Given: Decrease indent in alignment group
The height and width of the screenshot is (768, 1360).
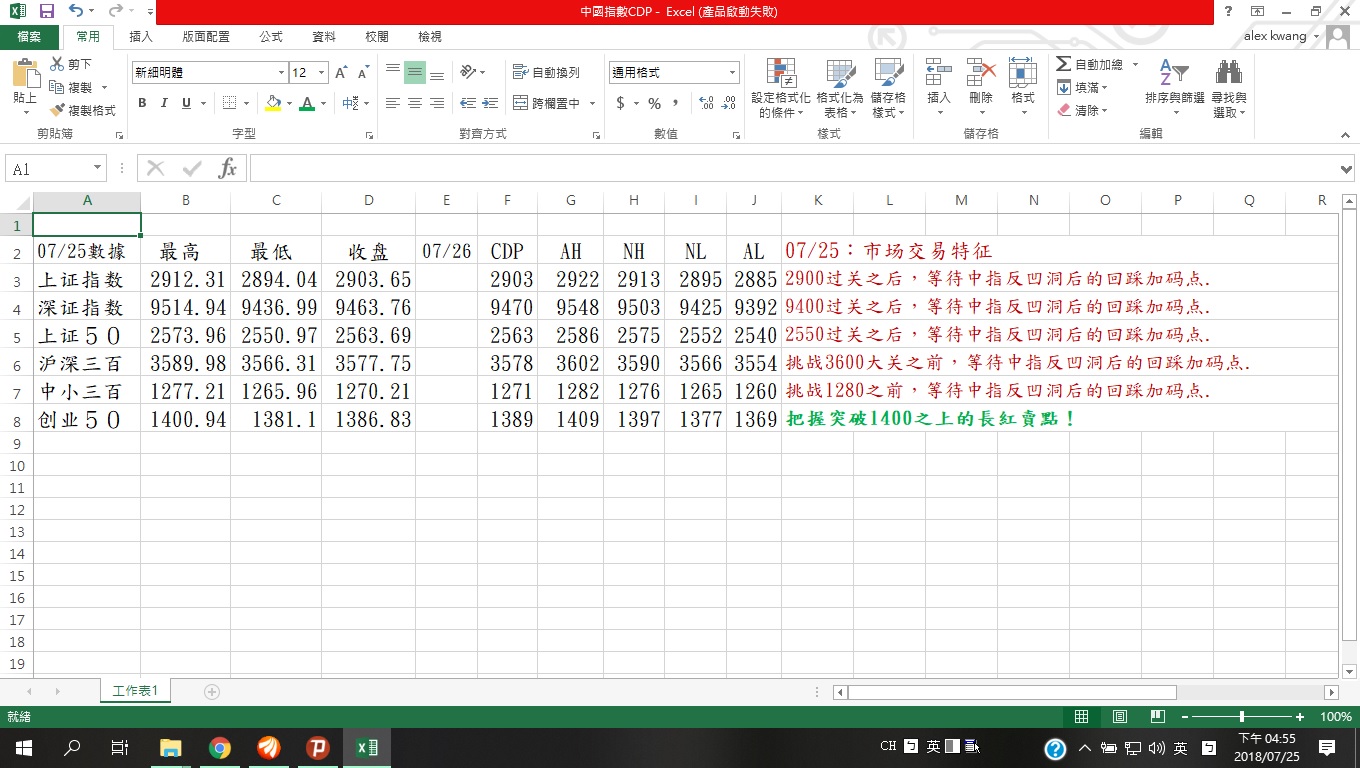Looking at the screenshot, I should (467, 103).
